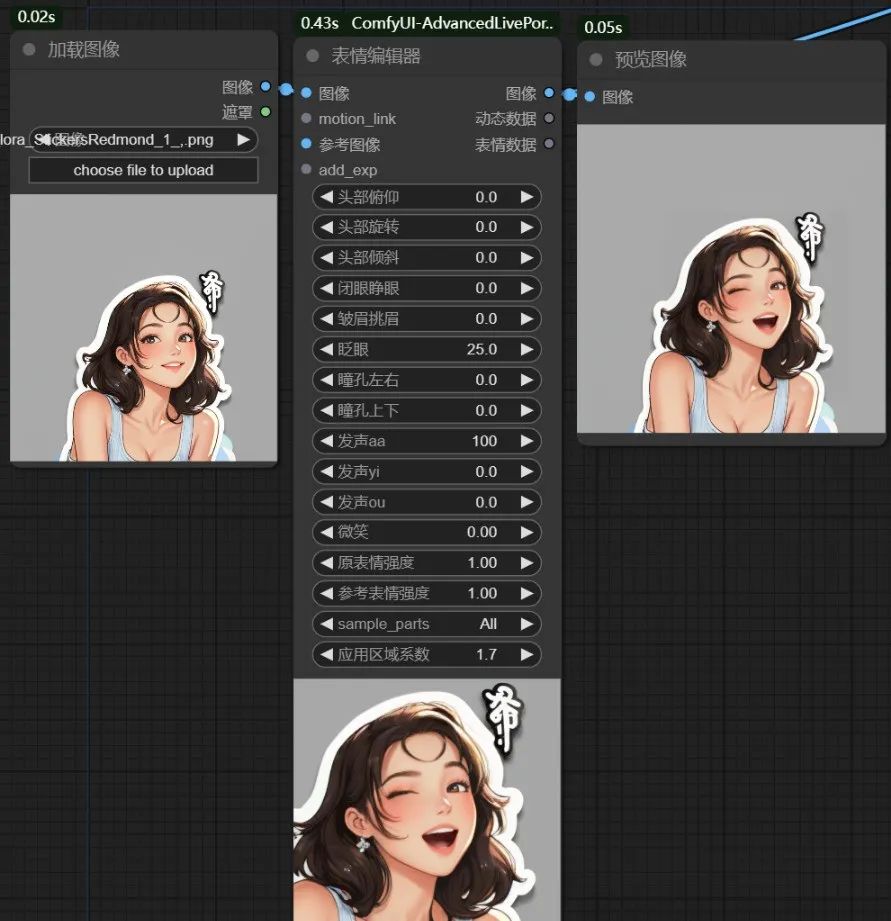This screenshot has width=891, height=921.
Task: Collapse the 加载图像 node via its title dot
Action: [x=29, y=49]
